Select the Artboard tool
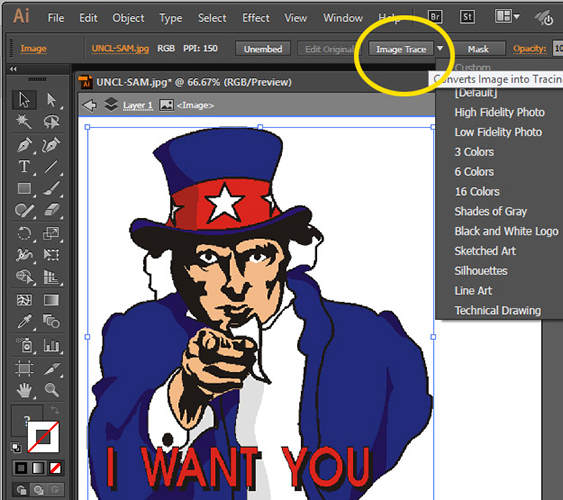Image resolution: width=563 pixels, height=500 pixels. (x=24, y=369)
